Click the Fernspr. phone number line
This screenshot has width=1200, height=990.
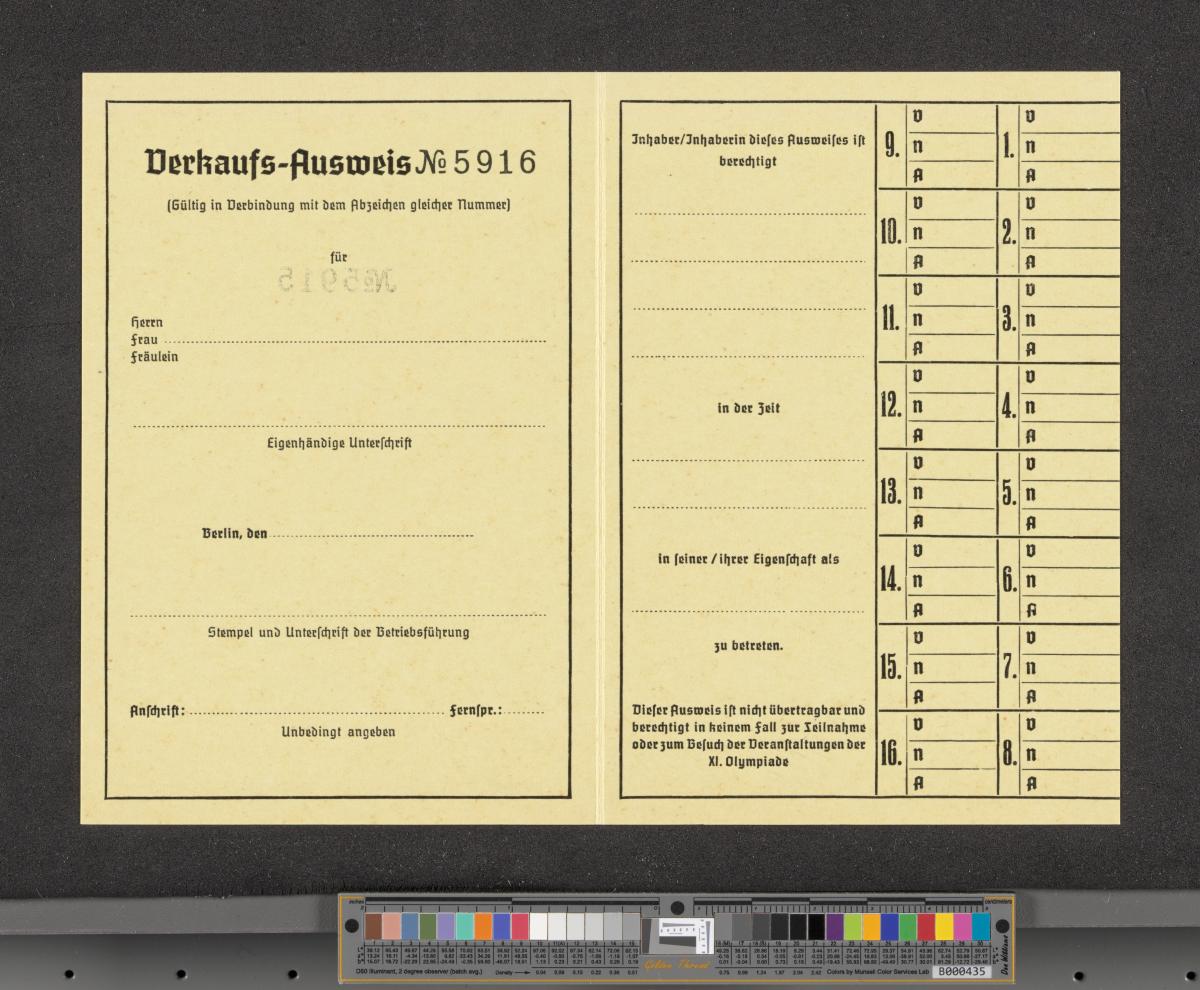pos(525,712)
